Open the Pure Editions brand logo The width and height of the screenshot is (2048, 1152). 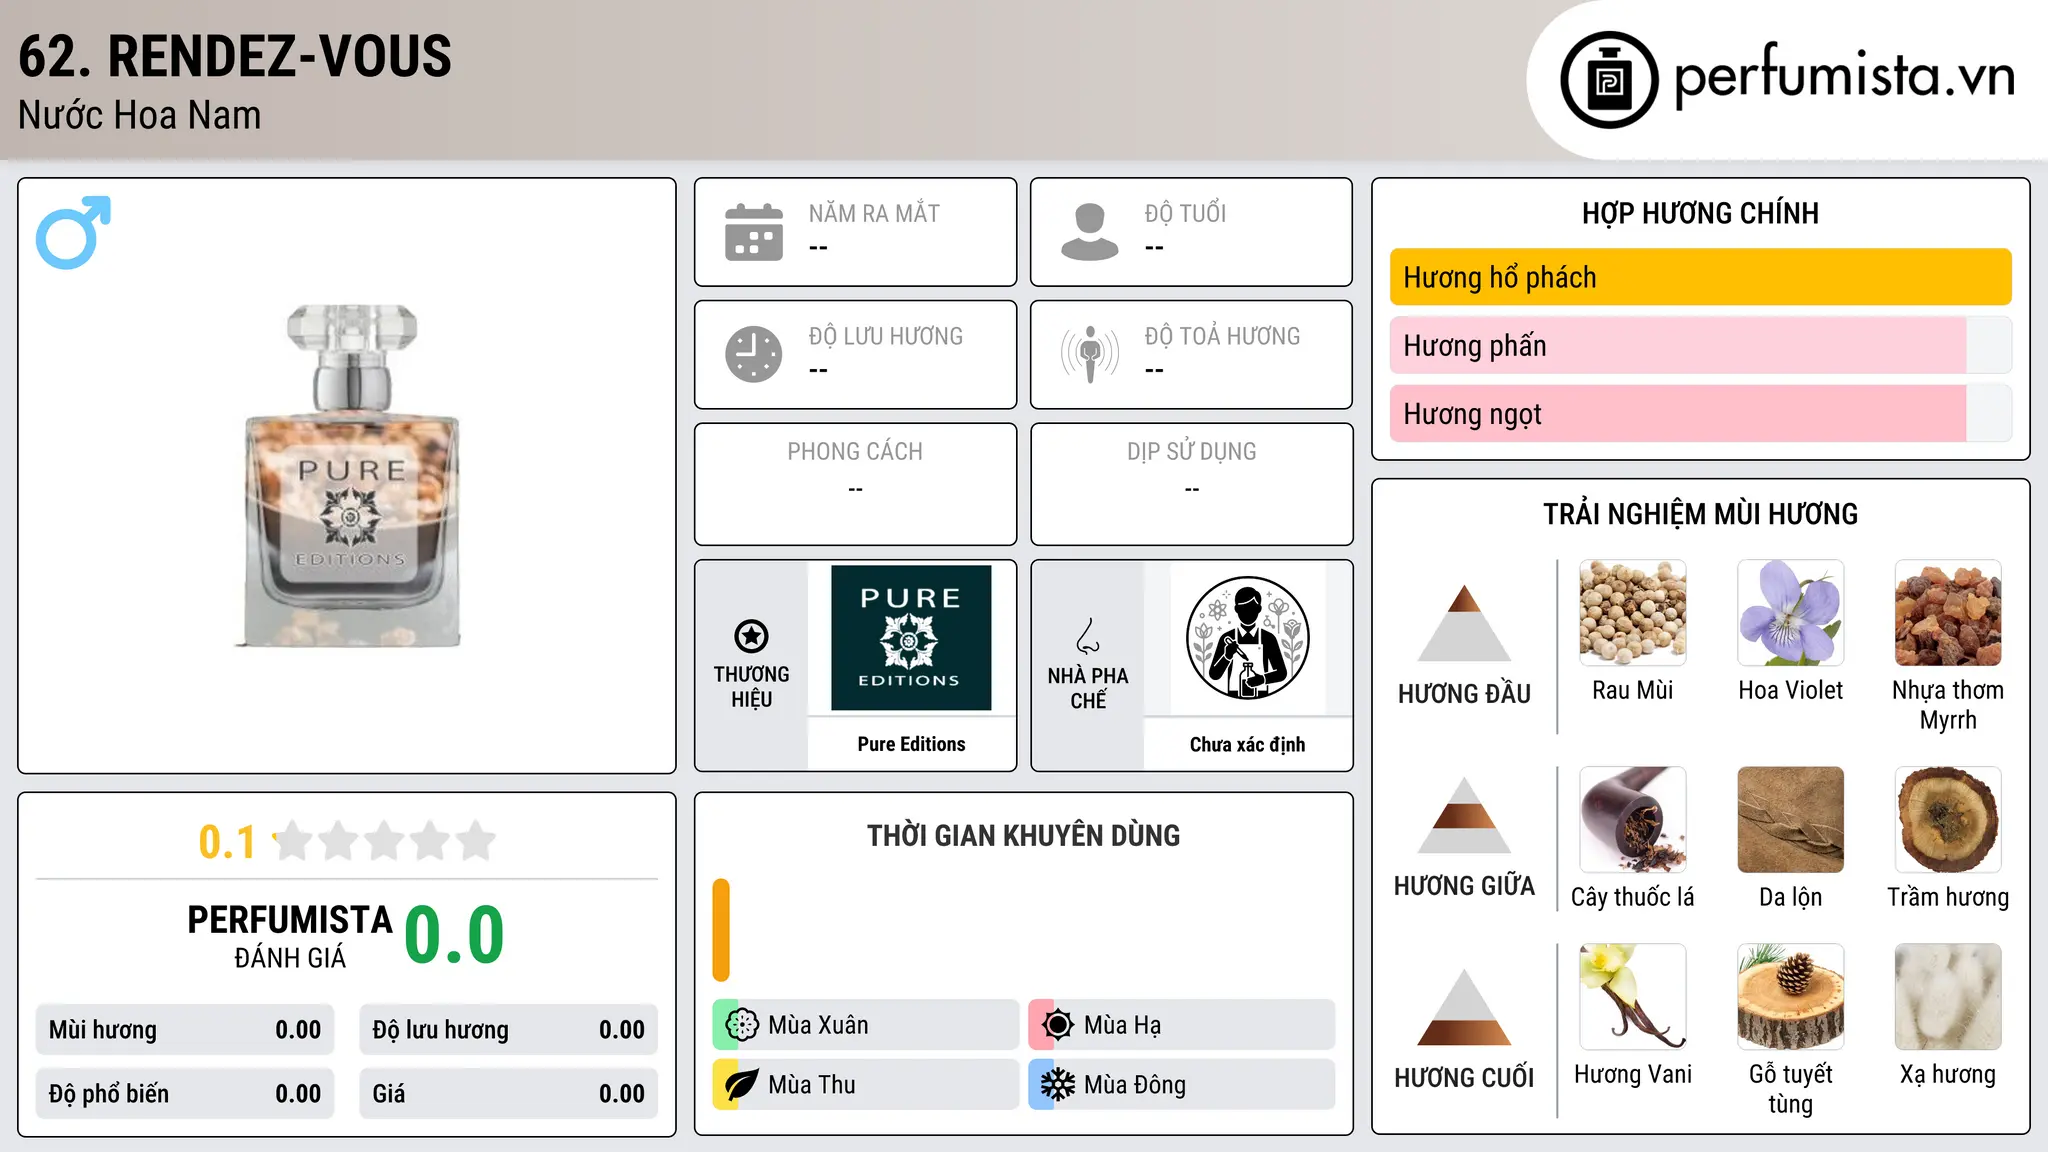click(911, 638)
